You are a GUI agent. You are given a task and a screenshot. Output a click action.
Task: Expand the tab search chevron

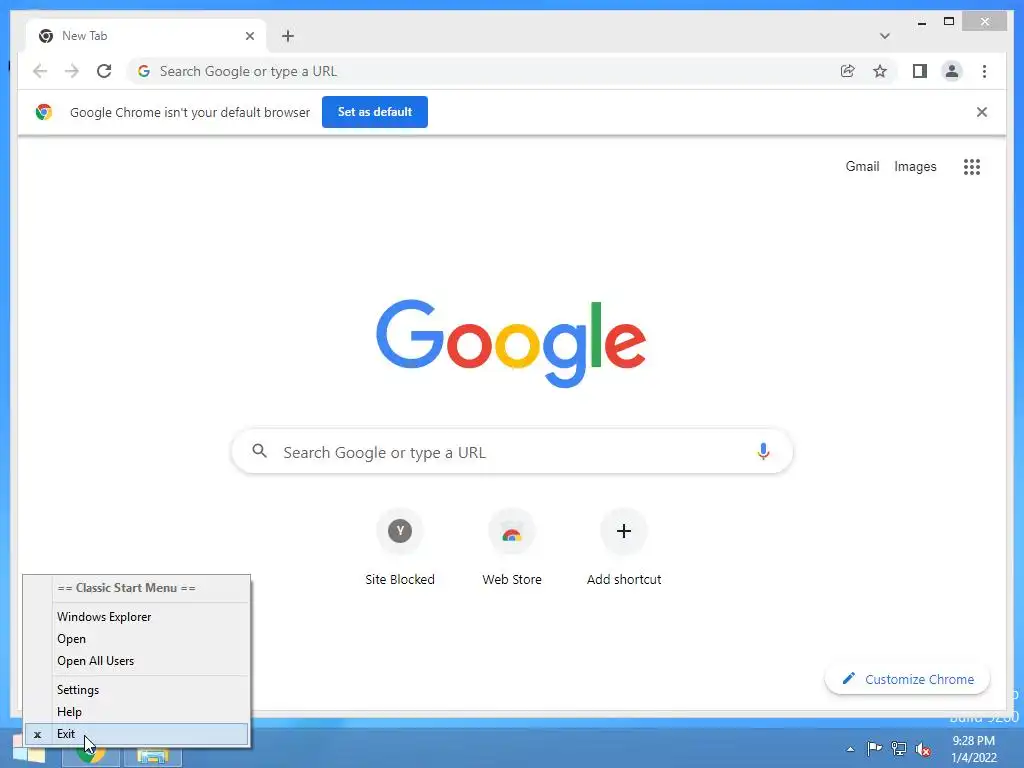885,36
